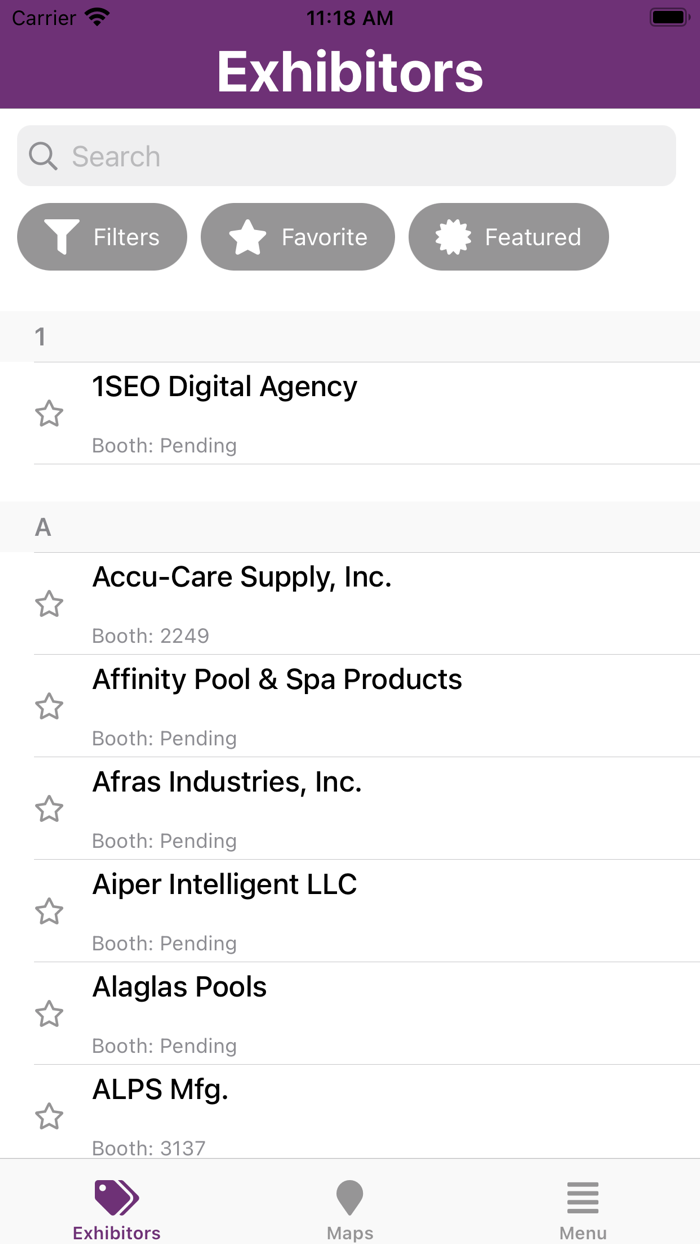Open the Menu tab

[x=583, y=1208]
